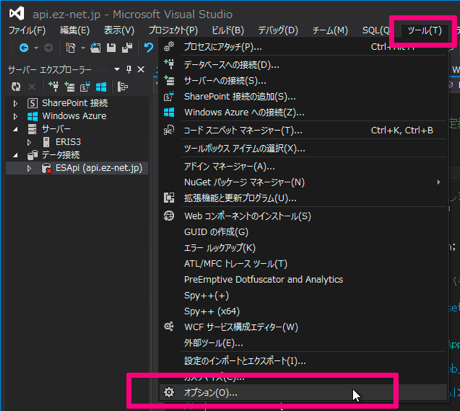
Task: Expand the Windows Azure tree node
Action: pyautogui.click(x=15, y=116)
